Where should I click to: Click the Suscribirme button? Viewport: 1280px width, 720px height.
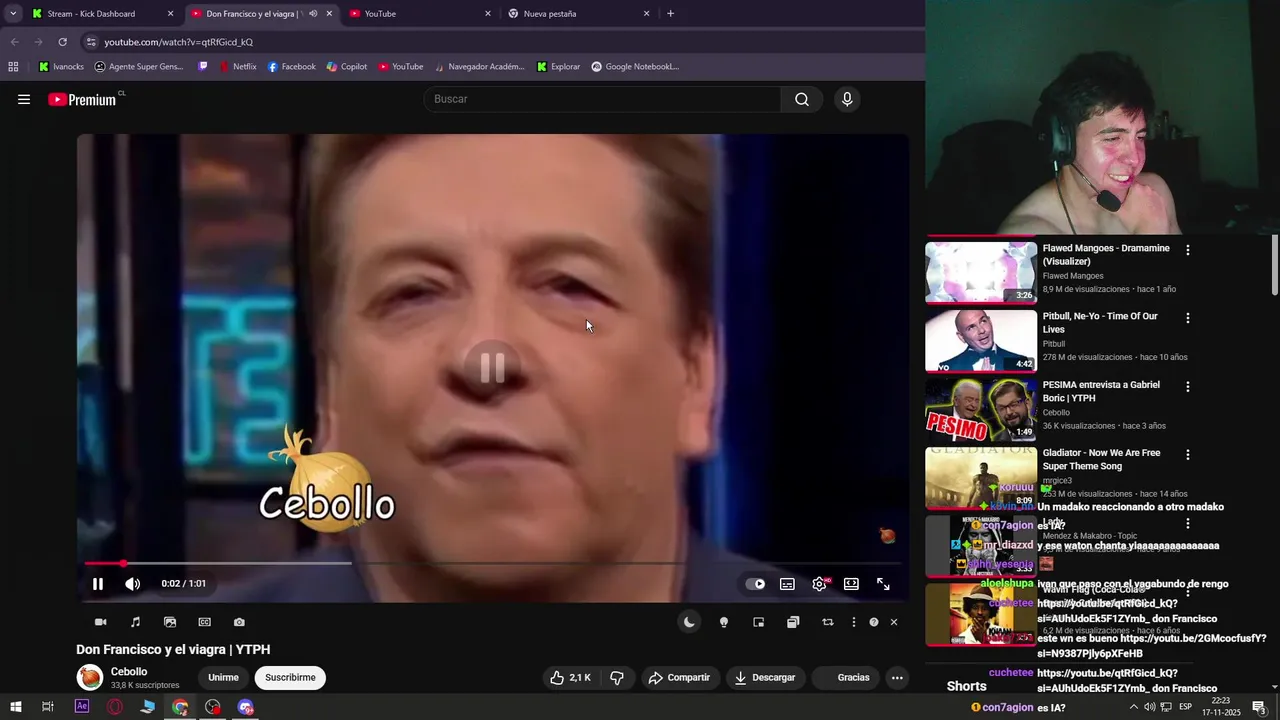click(x=290, y=677)
